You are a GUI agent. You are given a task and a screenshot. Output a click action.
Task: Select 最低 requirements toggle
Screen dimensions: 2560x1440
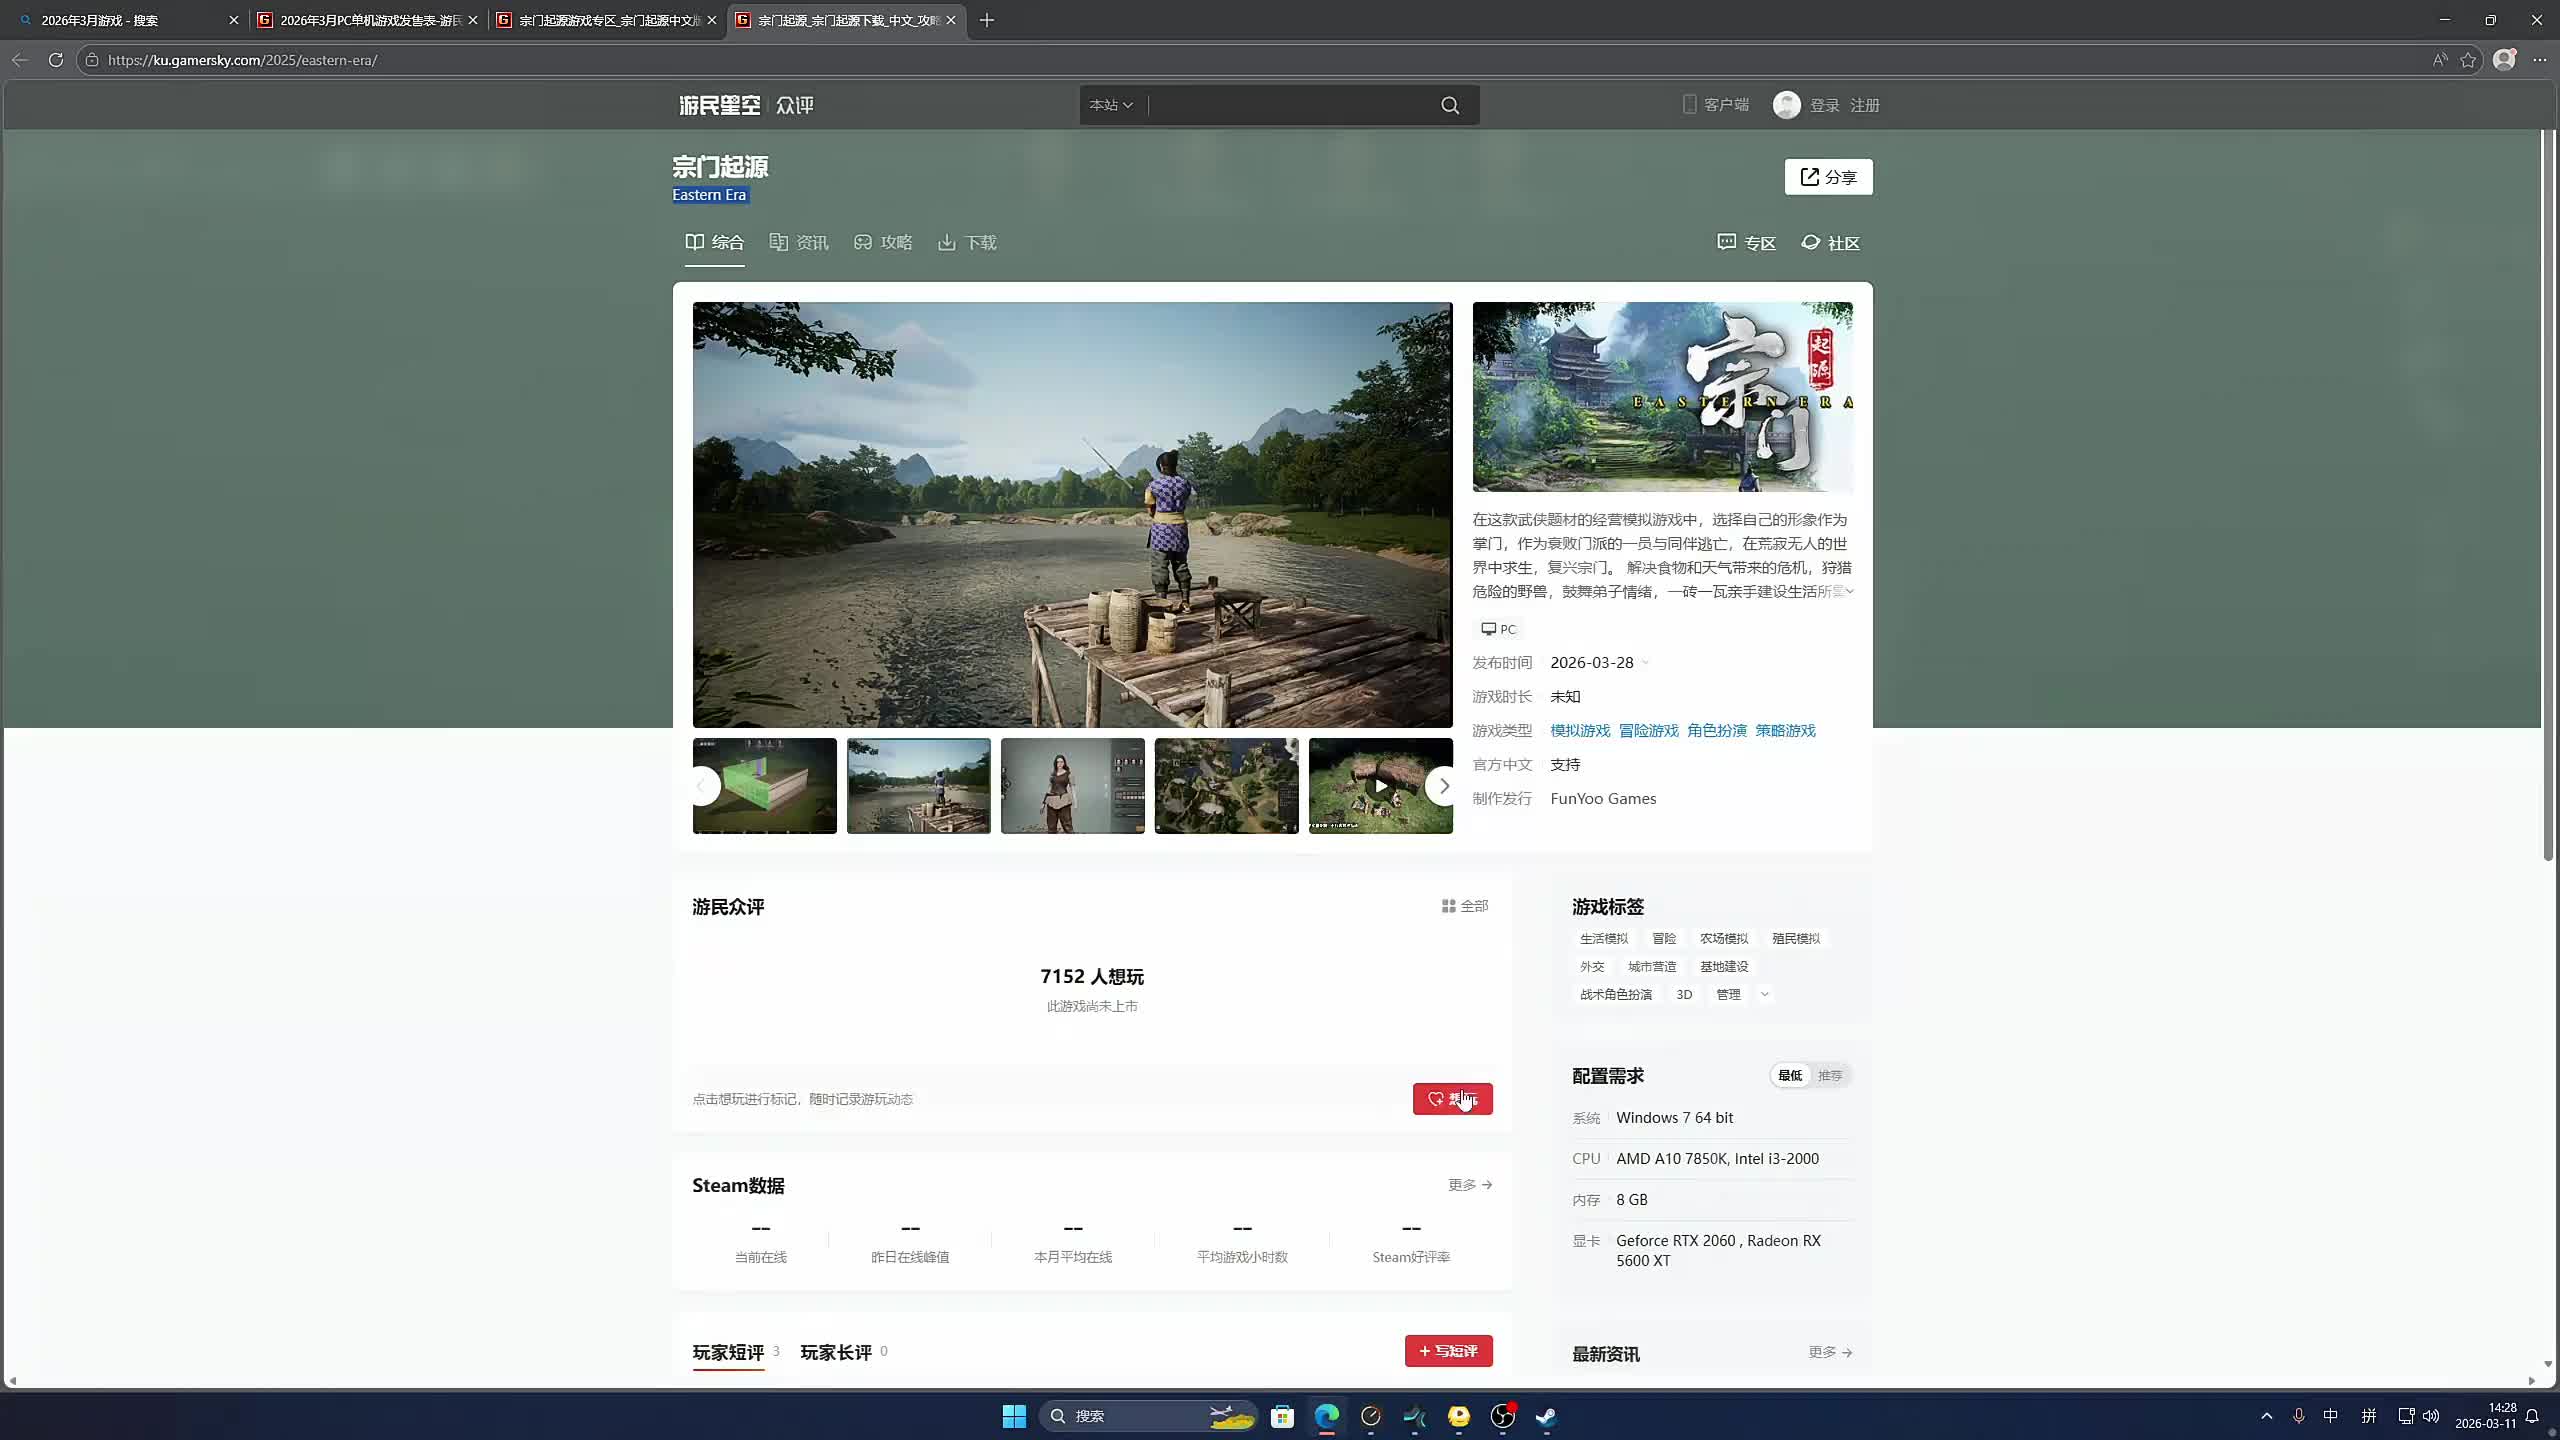(x=1790, y=1075)
